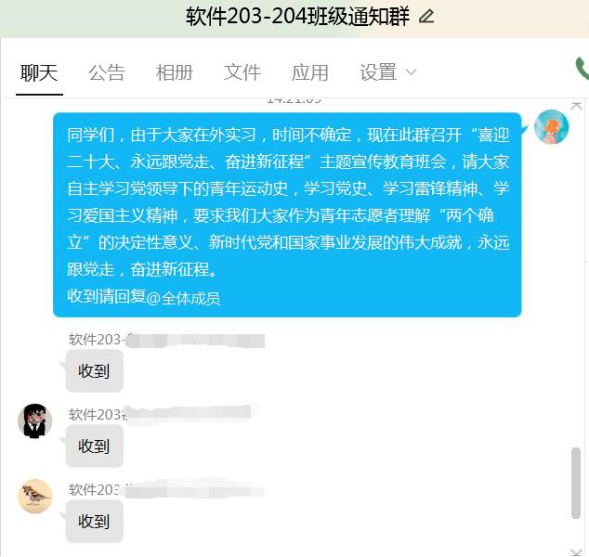
Task: Open the 设置 menu tab
Action: tap(378, 72)
